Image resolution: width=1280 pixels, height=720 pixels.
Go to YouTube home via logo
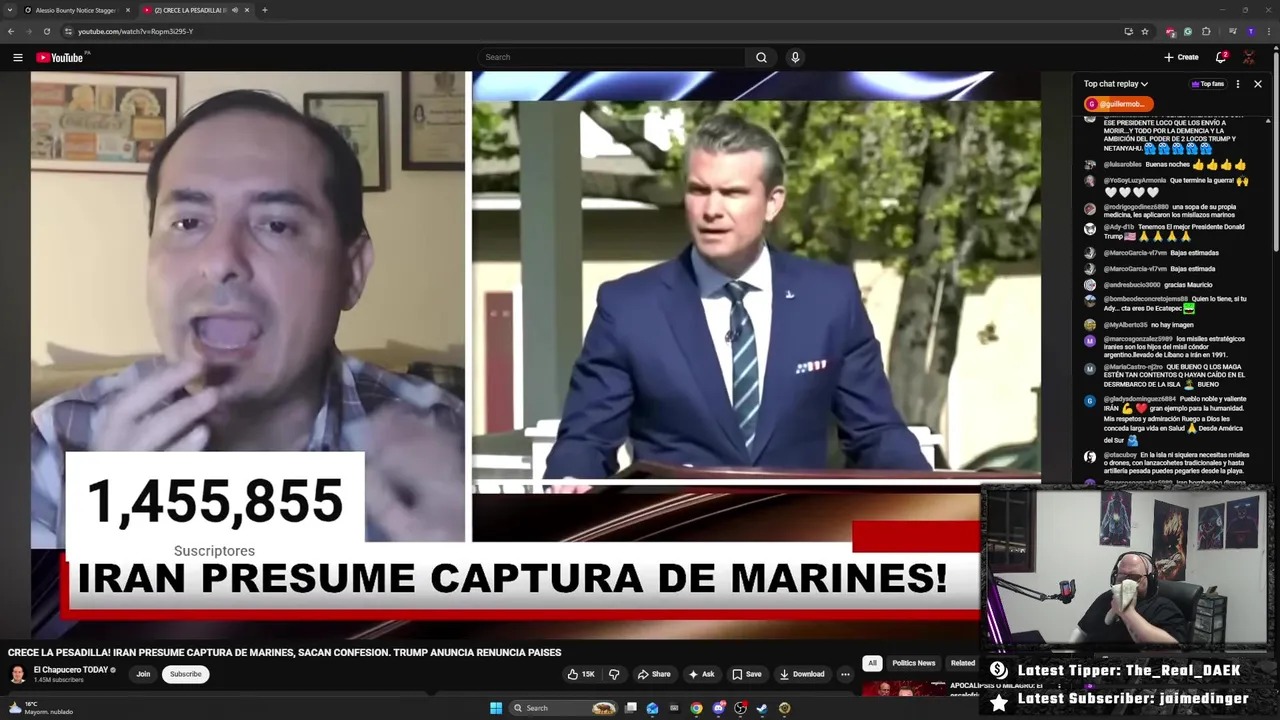(62, 57)
